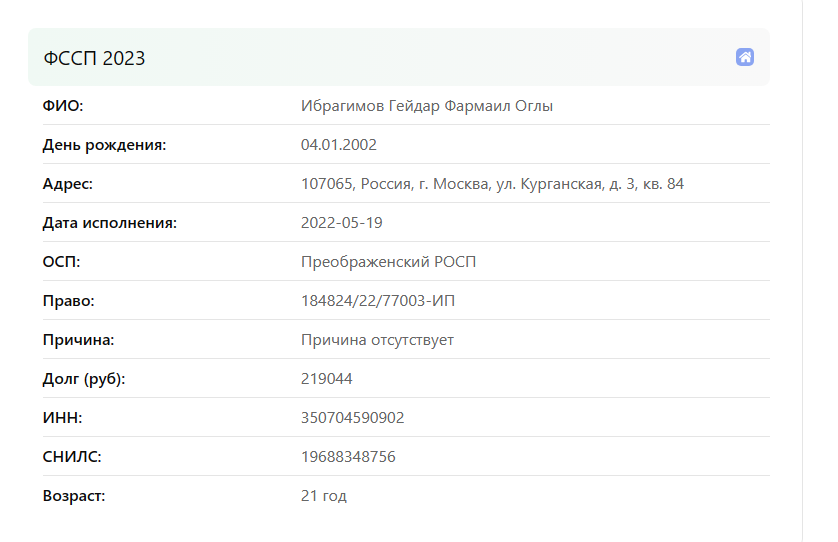Image resolution: width=838 pixels, height=542 pixels.
Task: Click the case number ending in ИП
Action: click(378, 301)
